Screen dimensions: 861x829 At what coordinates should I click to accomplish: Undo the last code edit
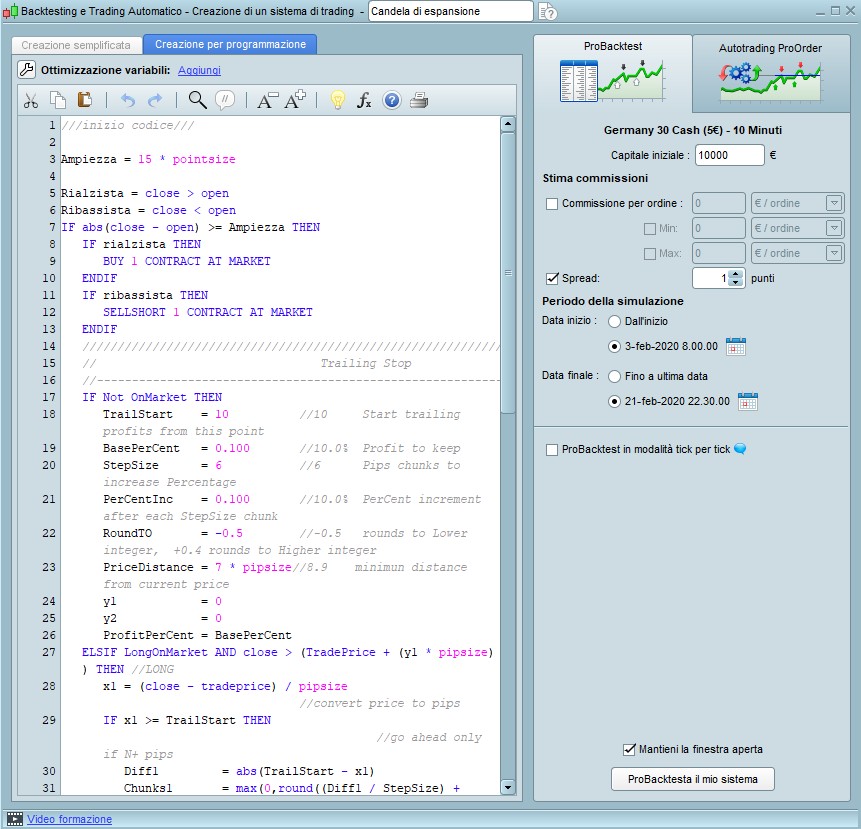click(x=127, y=100)
